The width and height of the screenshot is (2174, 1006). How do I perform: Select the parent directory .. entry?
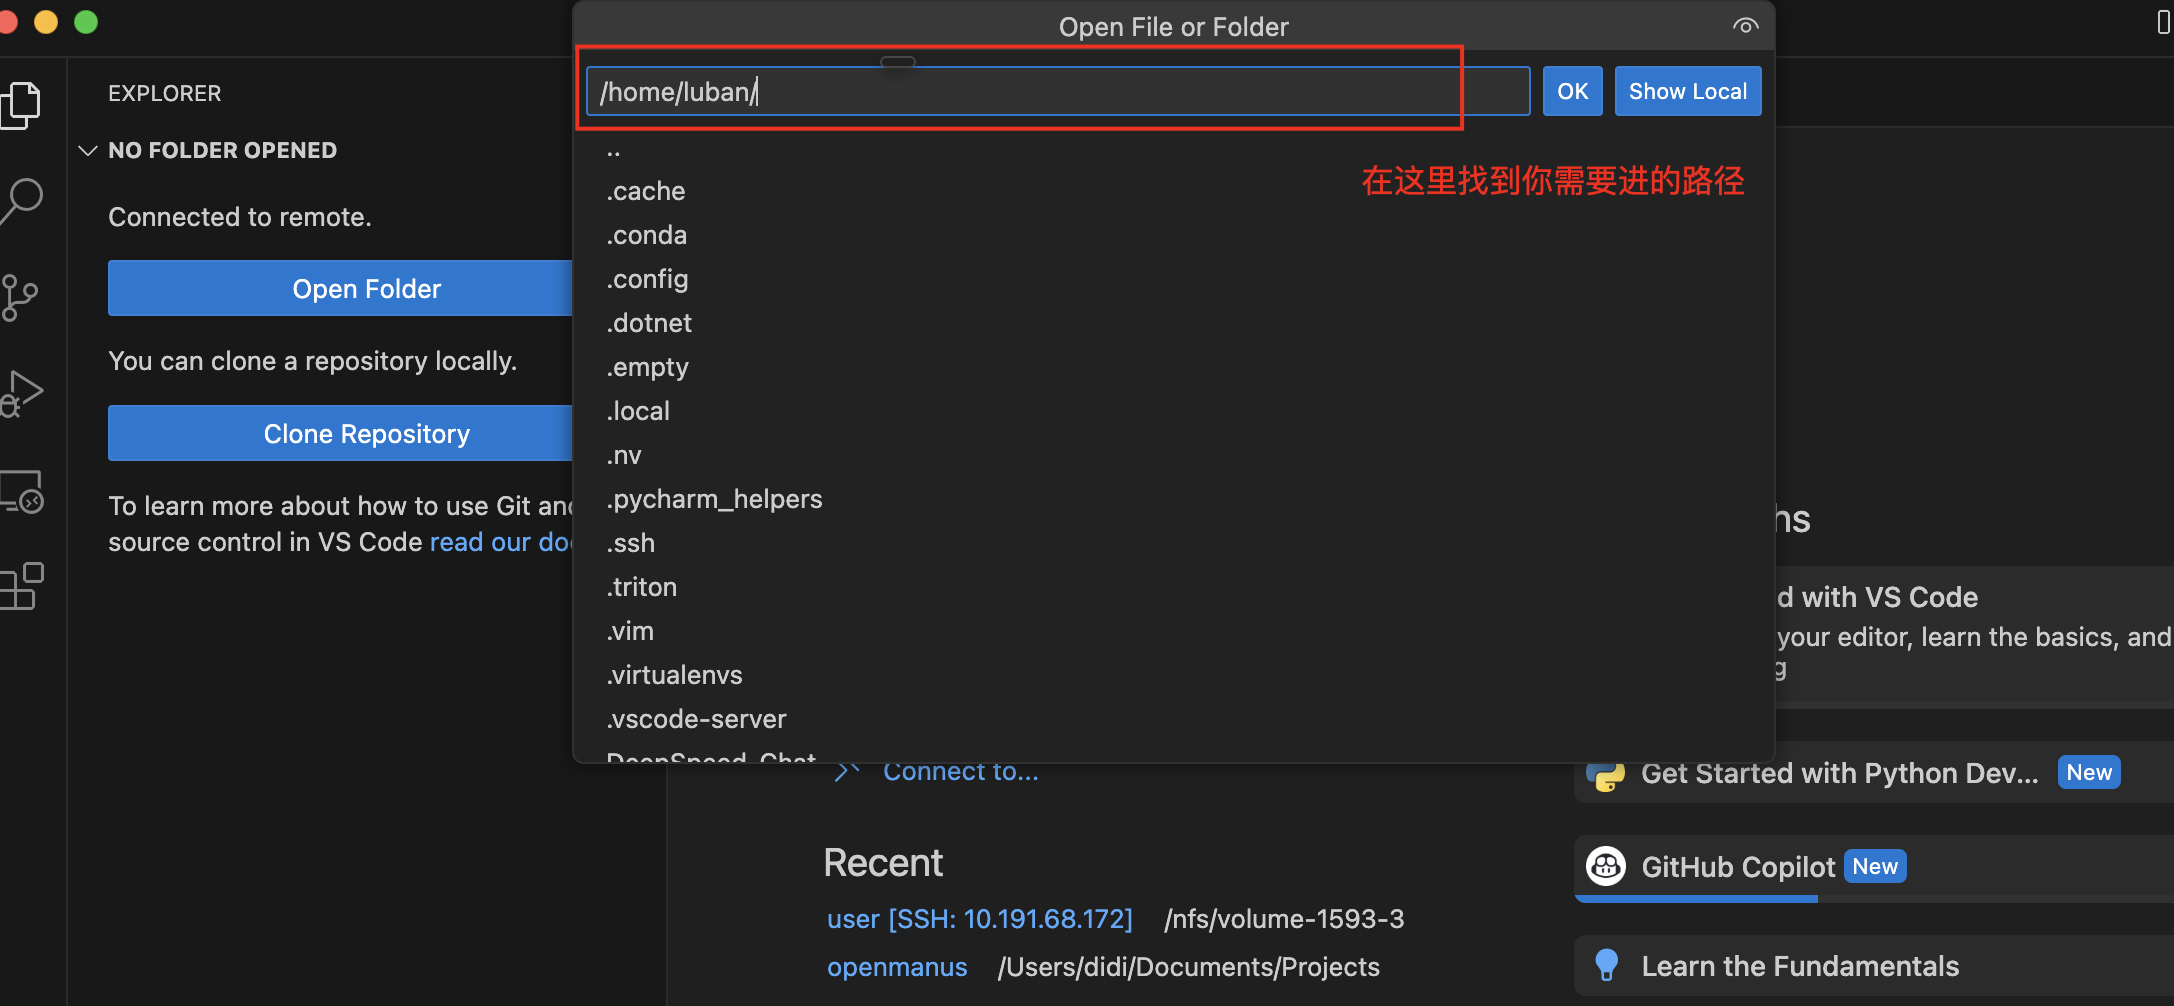pyautogui.click(x=1174, y=148)
